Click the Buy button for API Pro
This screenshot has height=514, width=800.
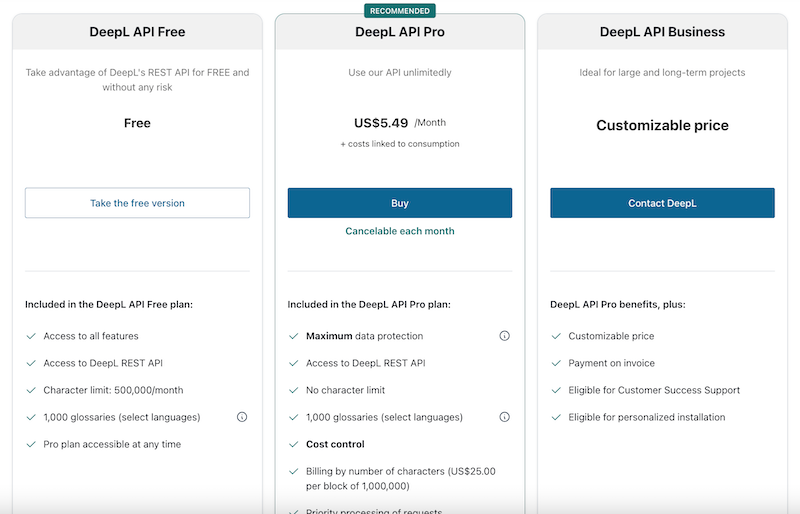[399, 203]
